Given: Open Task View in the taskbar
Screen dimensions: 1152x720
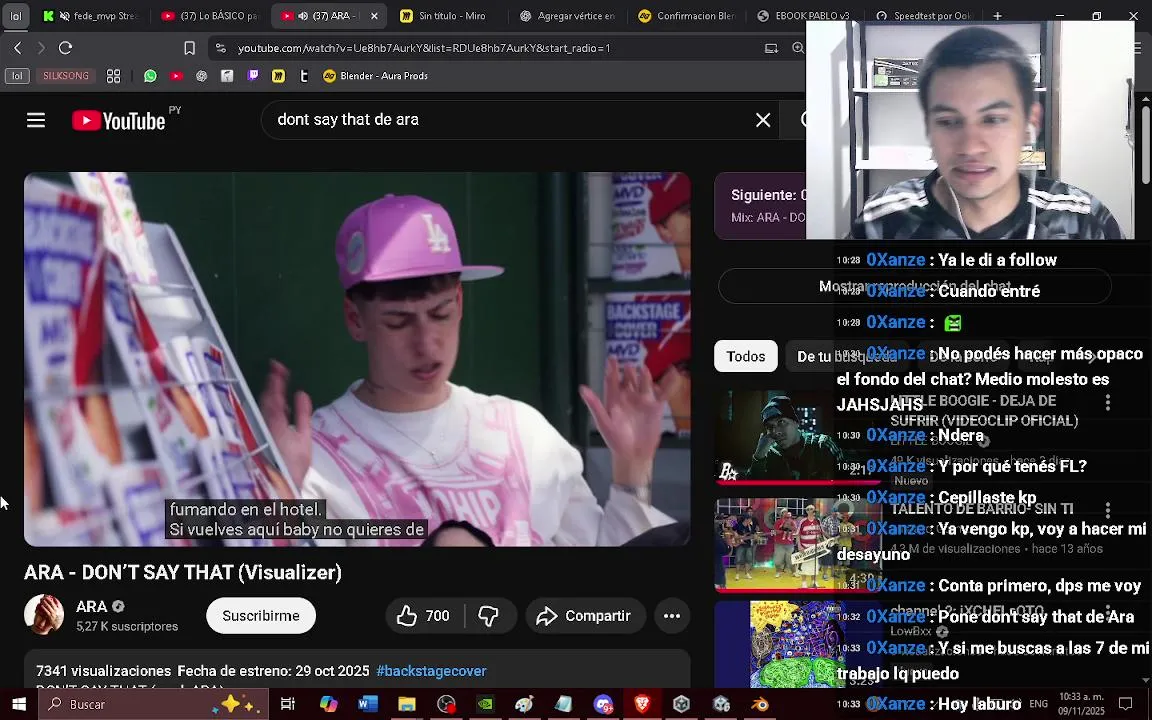Looking at the screenshot, I should 288,704.
